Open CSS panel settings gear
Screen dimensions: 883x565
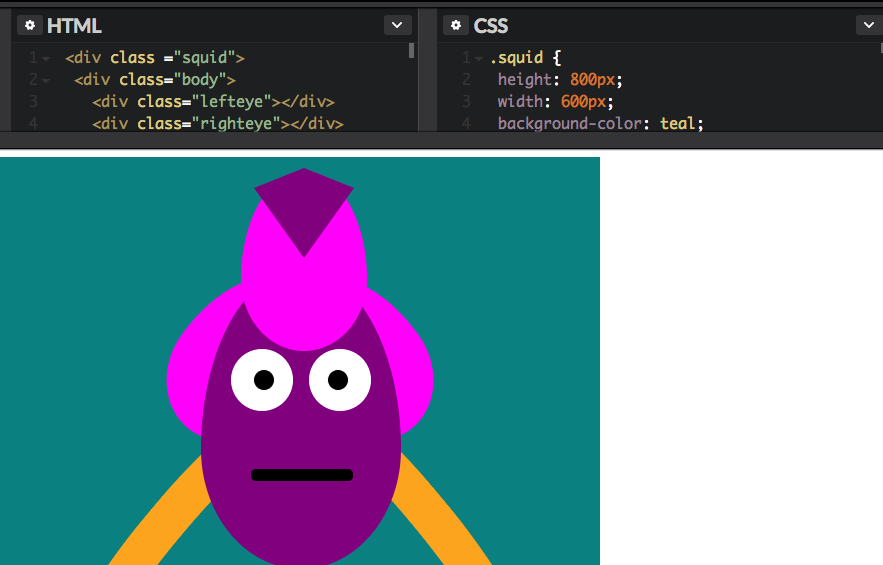tap(456, 26)
